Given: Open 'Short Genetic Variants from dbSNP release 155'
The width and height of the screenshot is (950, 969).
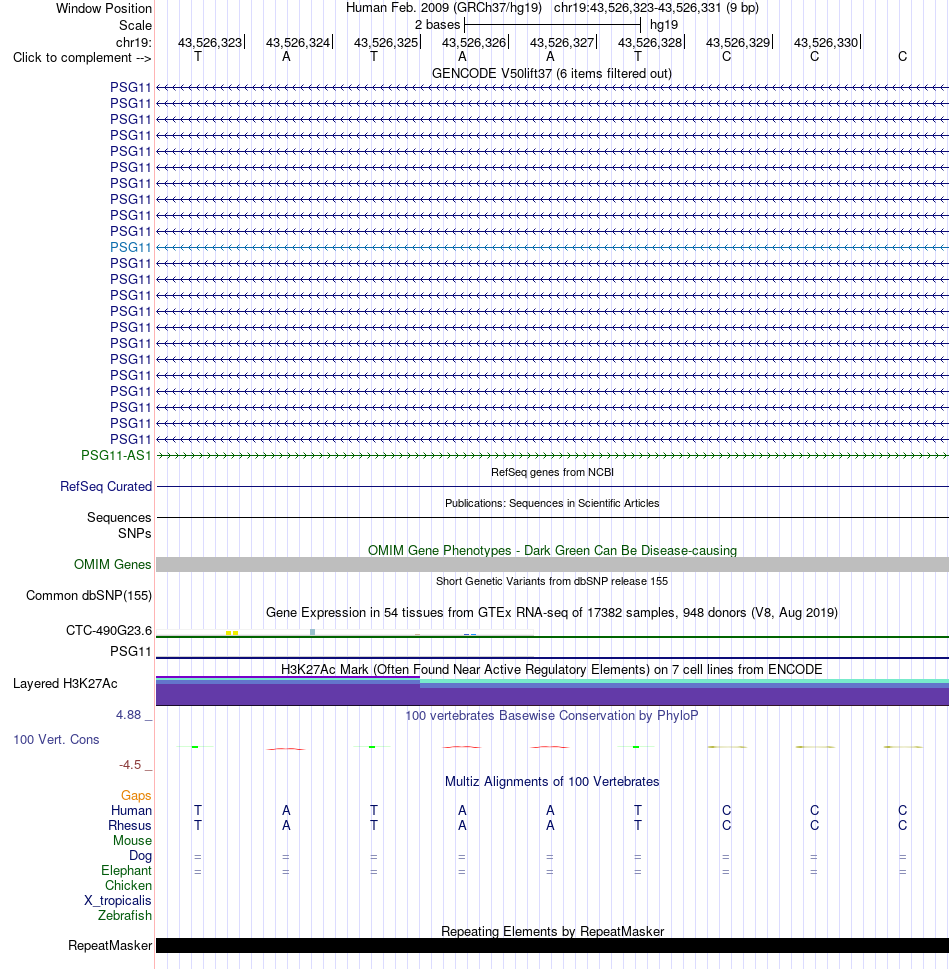Looking at the screenshot, I should coord(552,581).
